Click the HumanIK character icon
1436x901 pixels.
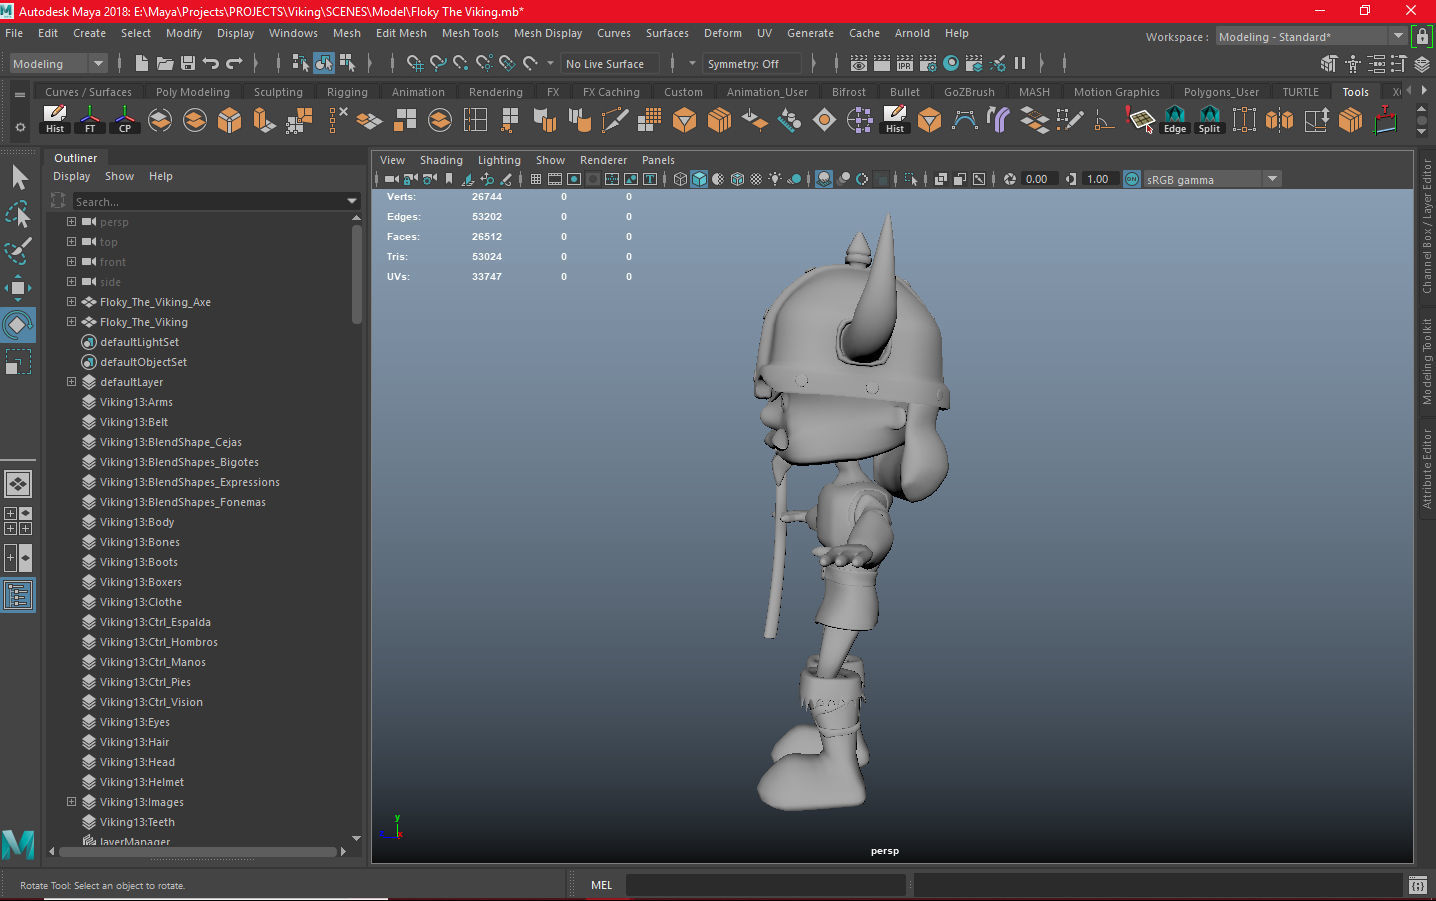[1352, 64]
